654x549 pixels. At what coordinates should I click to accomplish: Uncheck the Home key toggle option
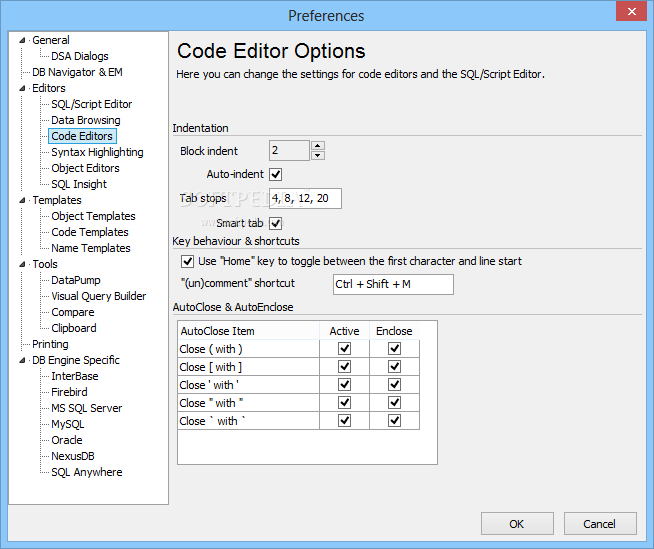[x=187, y=261]
